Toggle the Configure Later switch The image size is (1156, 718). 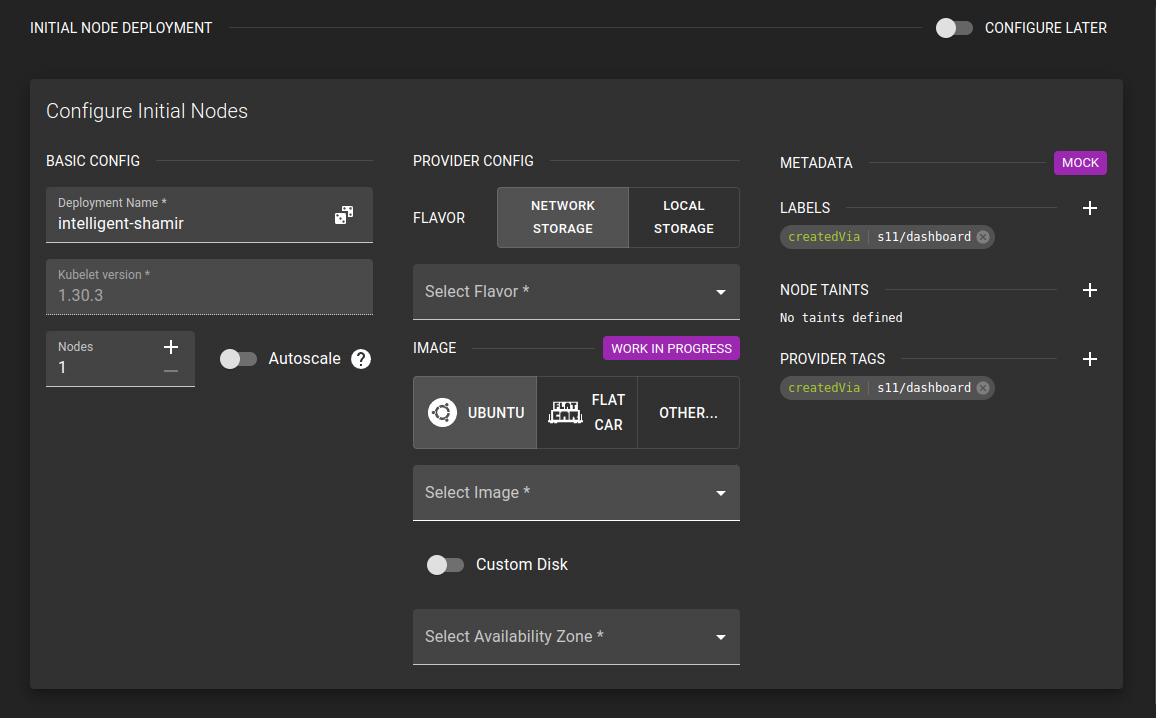pos(953,28)
